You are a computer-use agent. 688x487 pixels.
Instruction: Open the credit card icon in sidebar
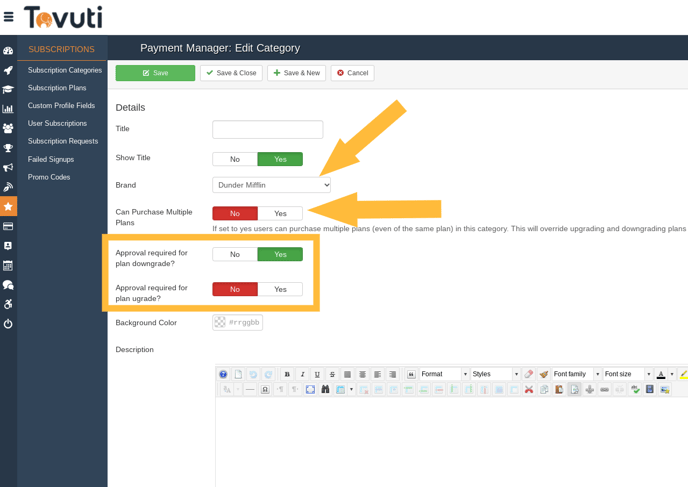coord(8,226)
